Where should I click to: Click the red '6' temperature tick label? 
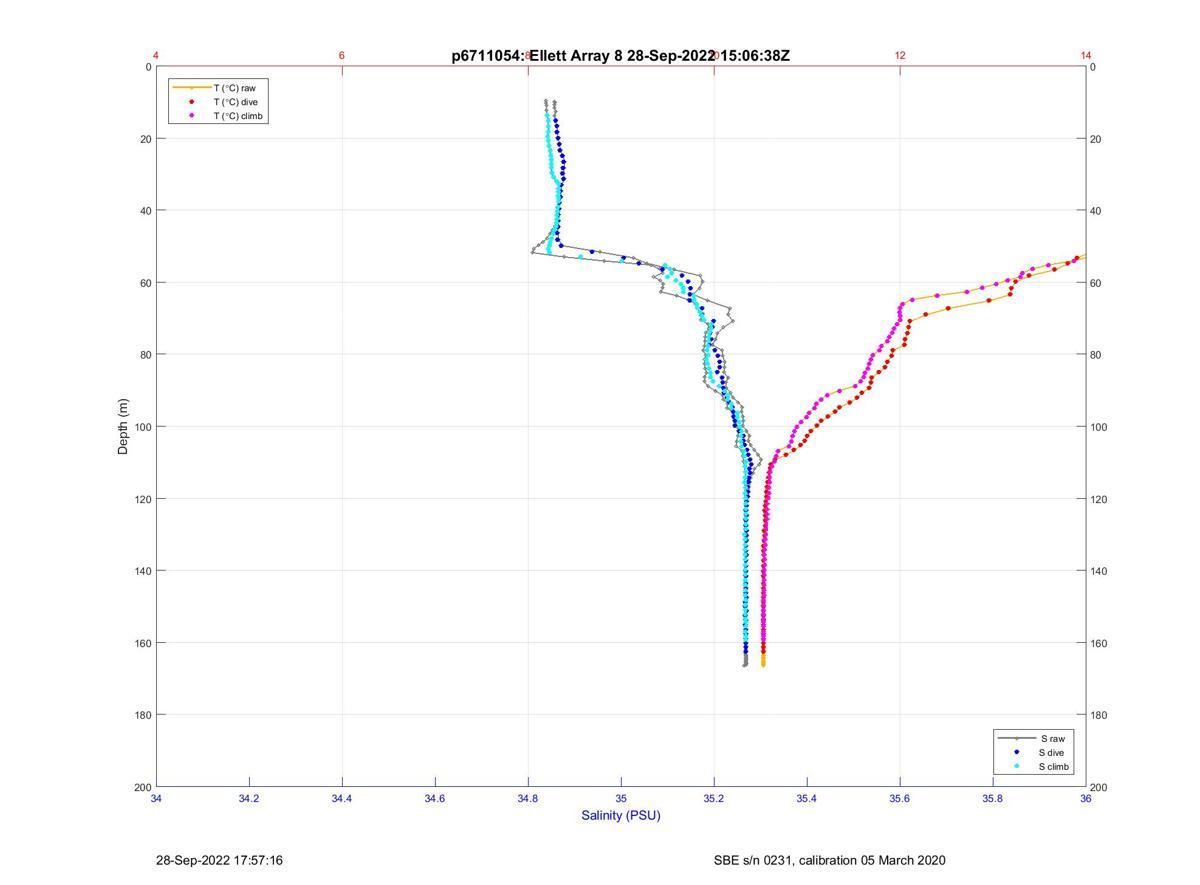(x=342, y=55)
